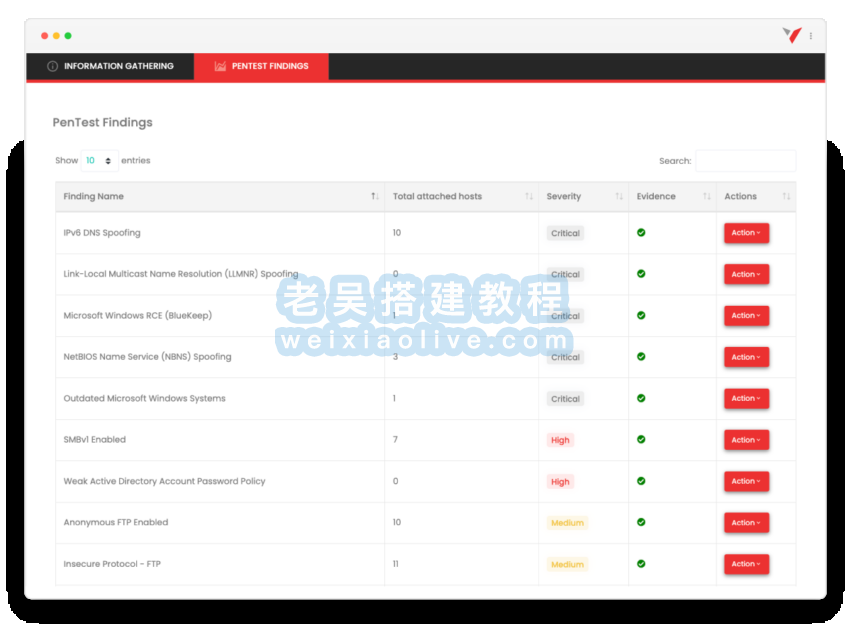
Task: Click the red logo icon at top right
Action: click(x=791, y=35)
